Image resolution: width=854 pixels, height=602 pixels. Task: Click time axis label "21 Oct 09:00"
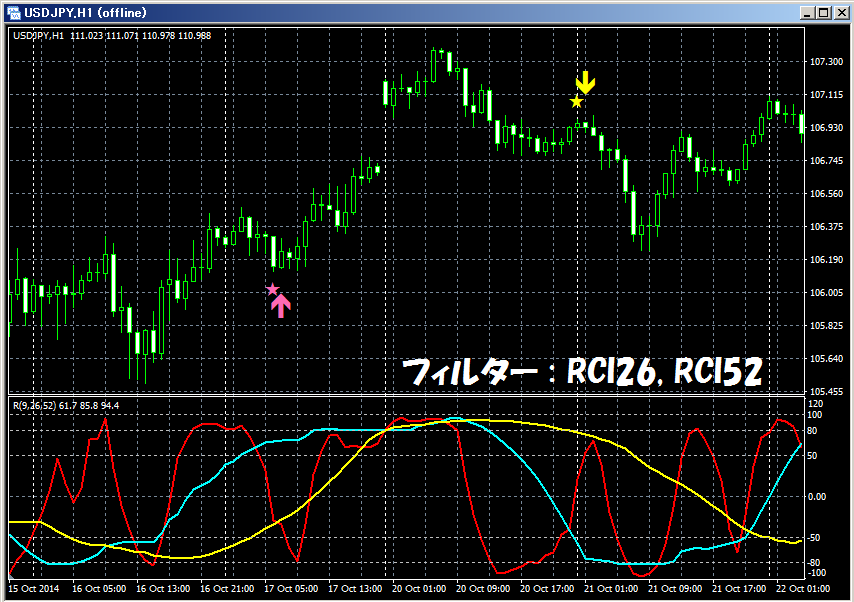[x=675, y=589]
